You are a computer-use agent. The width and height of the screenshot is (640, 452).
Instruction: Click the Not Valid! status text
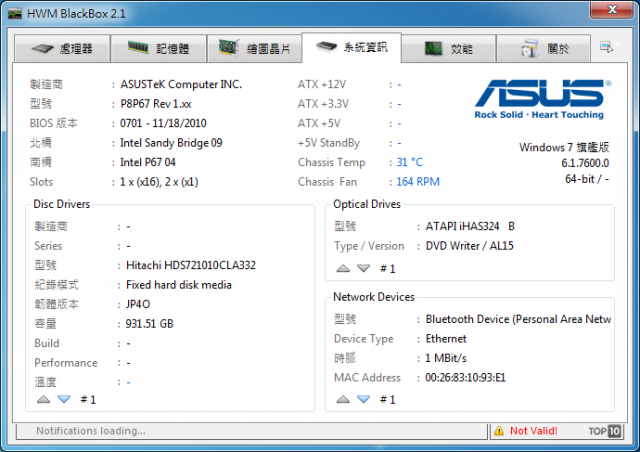tap(533, 431)
